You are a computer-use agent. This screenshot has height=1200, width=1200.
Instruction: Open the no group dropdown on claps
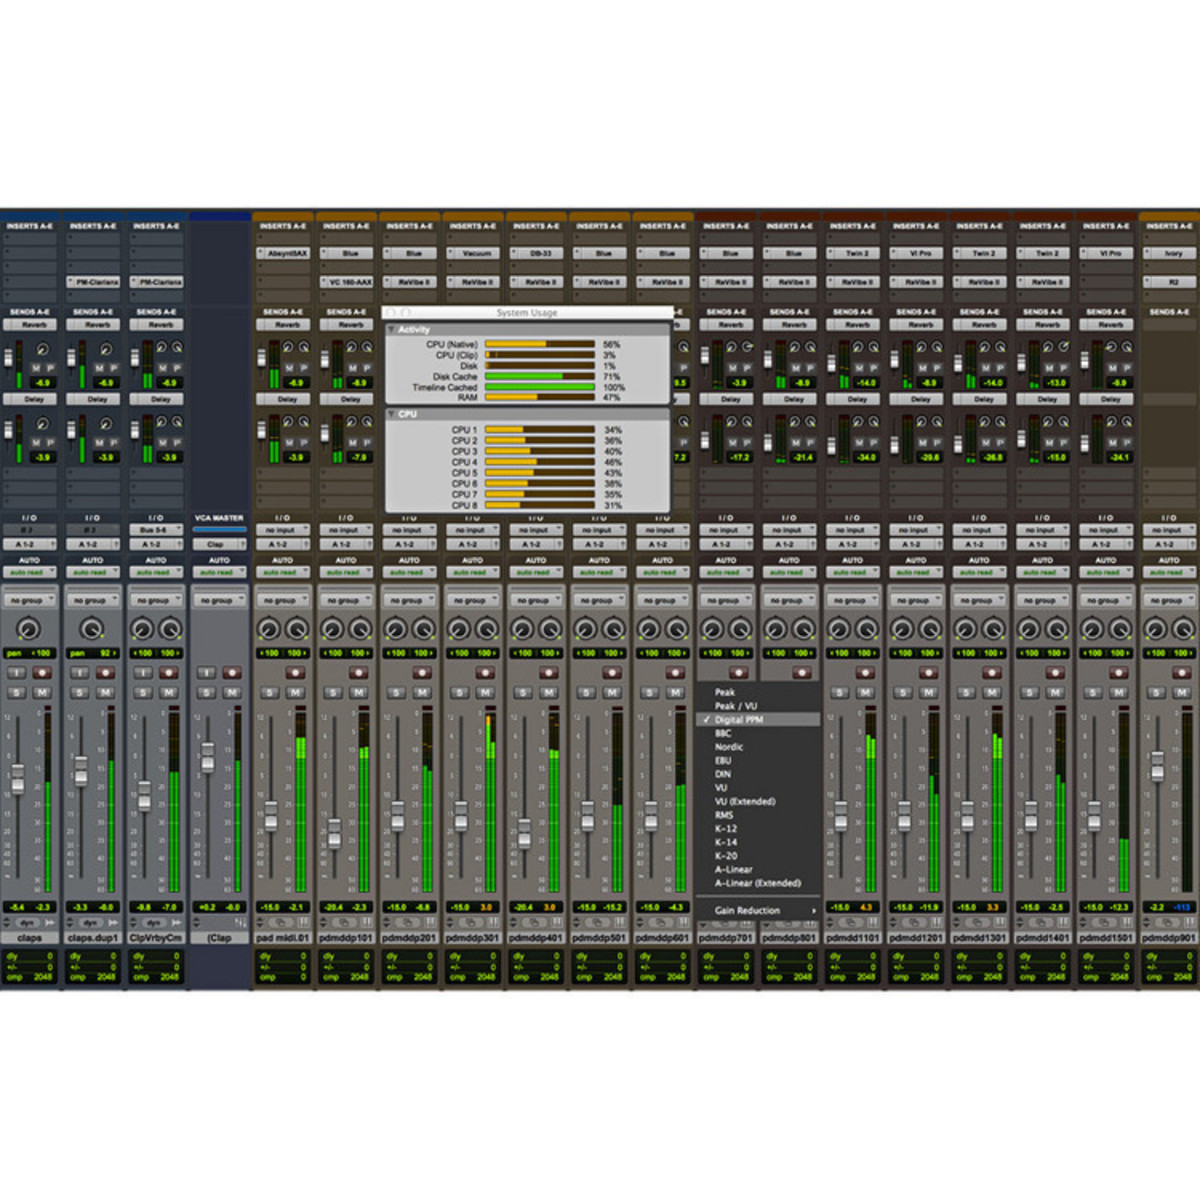point(29,601)
